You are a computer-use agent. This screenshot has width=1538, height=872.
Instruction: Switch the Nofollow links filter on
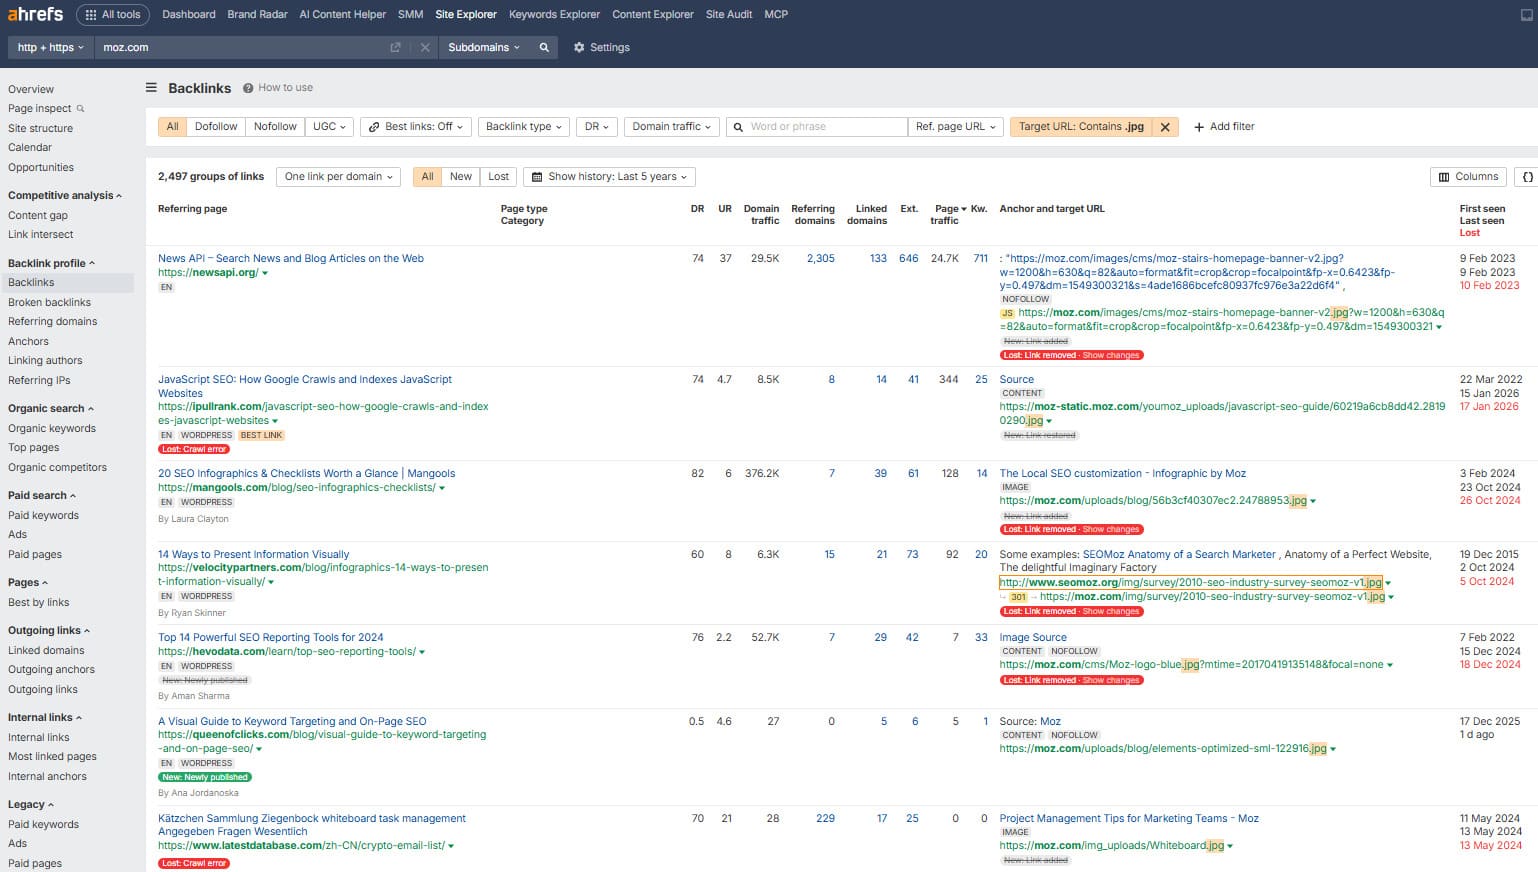pyautogui.click(x=274, y=126)
